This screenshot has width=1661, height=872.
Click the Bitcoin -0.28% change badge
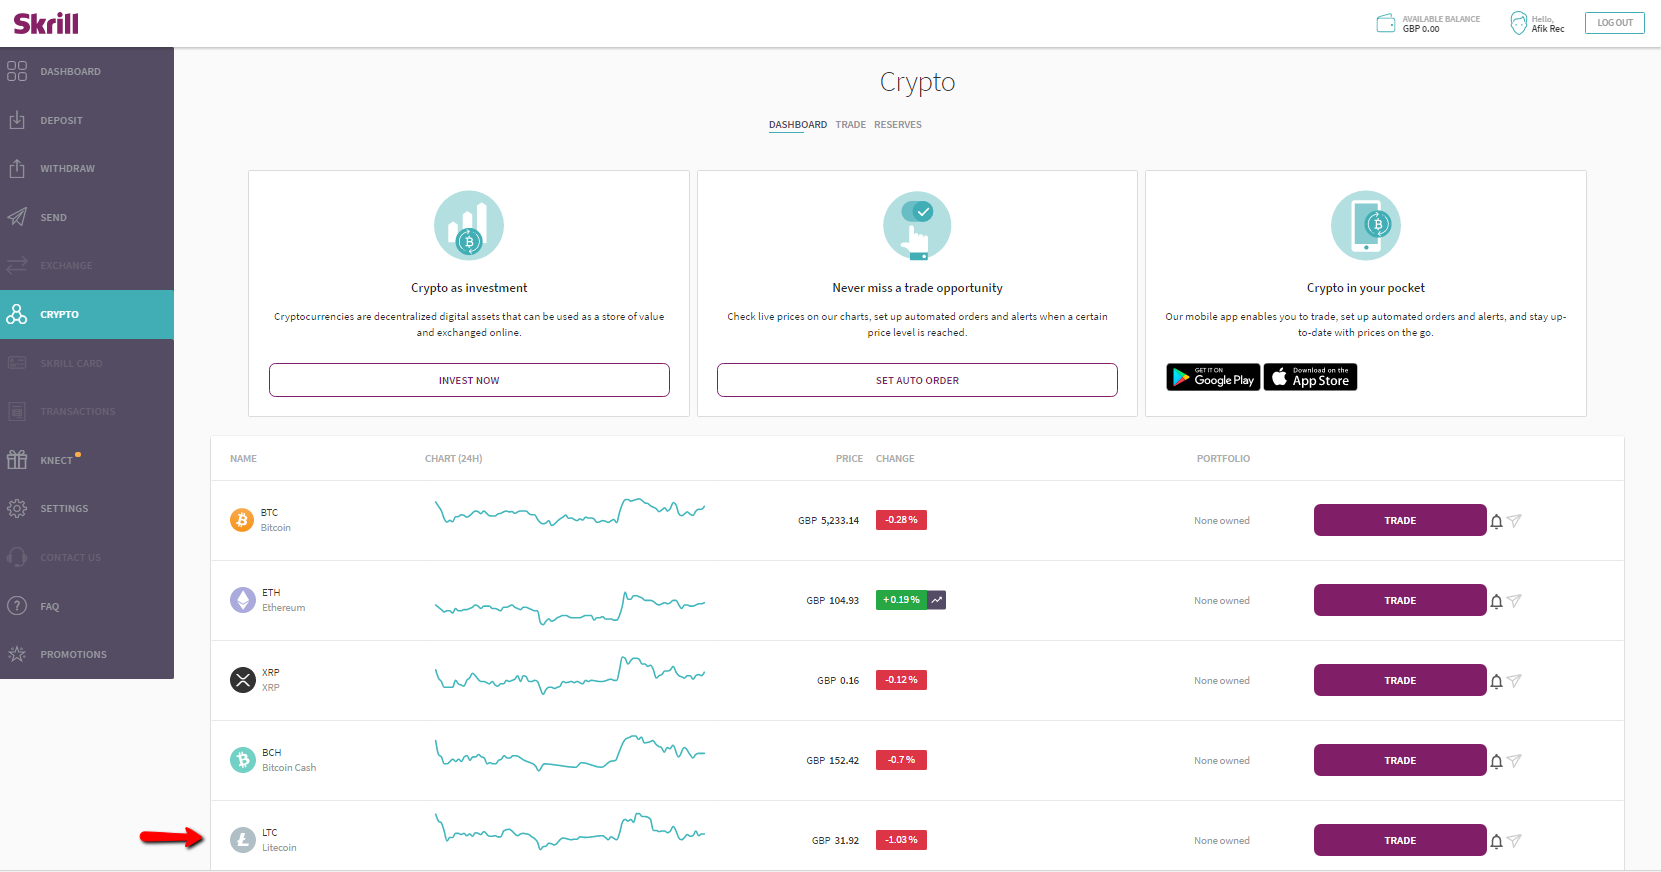(901, 520)
